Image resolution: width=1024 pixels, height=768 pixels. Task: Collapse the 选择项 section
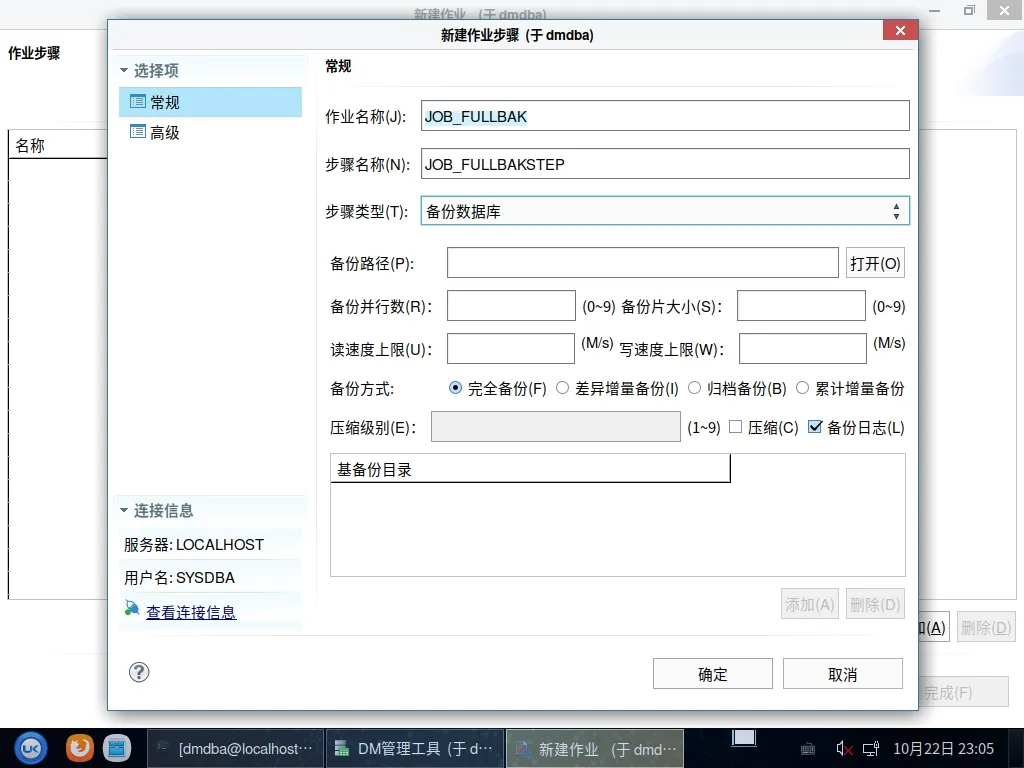click(x=125, y=71)
